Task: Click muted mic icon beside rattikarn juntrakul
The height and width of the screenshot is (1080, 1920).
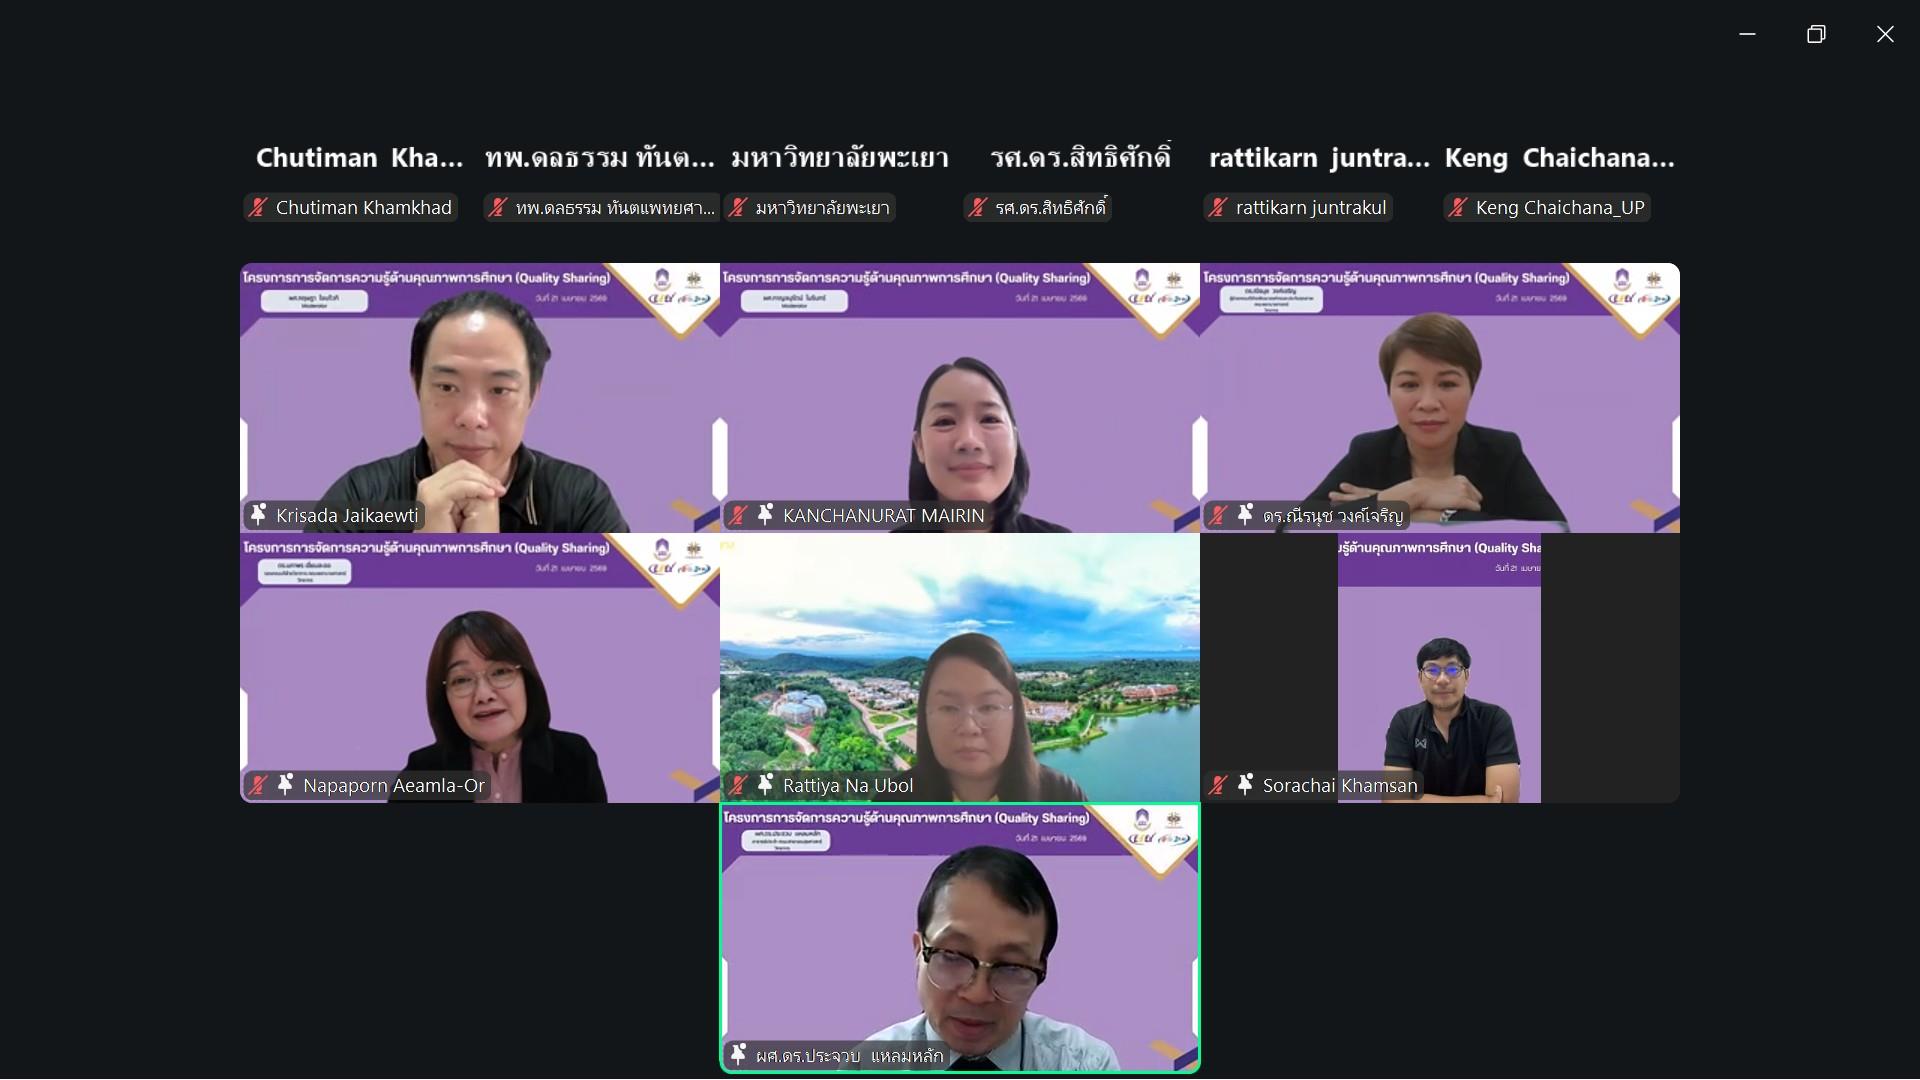Action: 1218,208
